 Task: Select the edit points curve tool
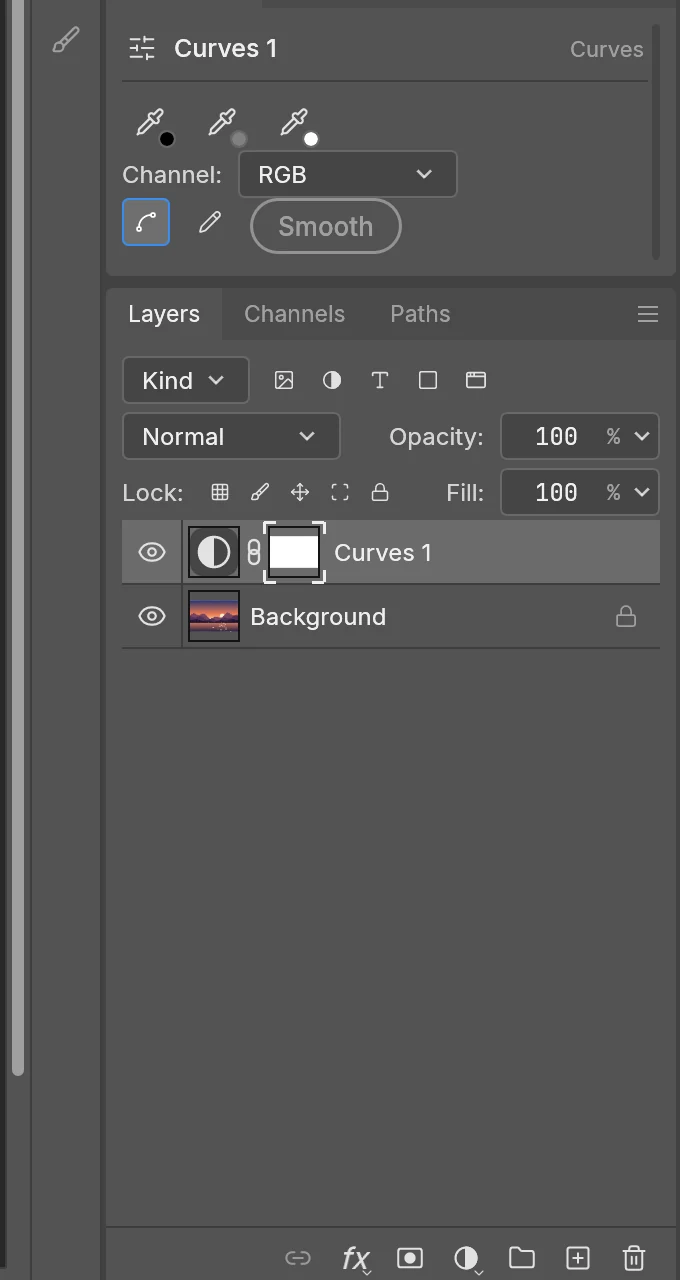146,222
